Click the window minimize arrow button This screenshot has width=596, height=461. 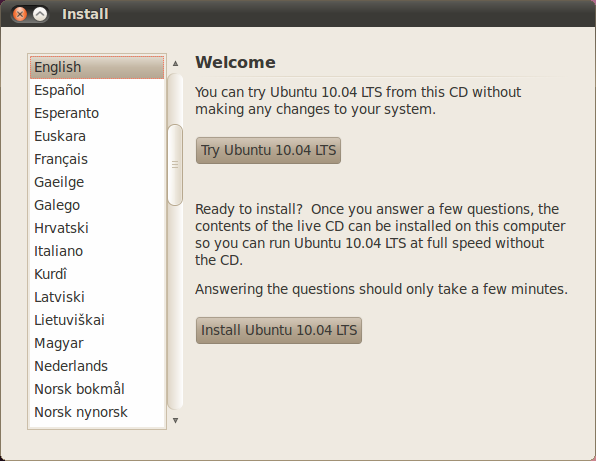tap(40, 14)
